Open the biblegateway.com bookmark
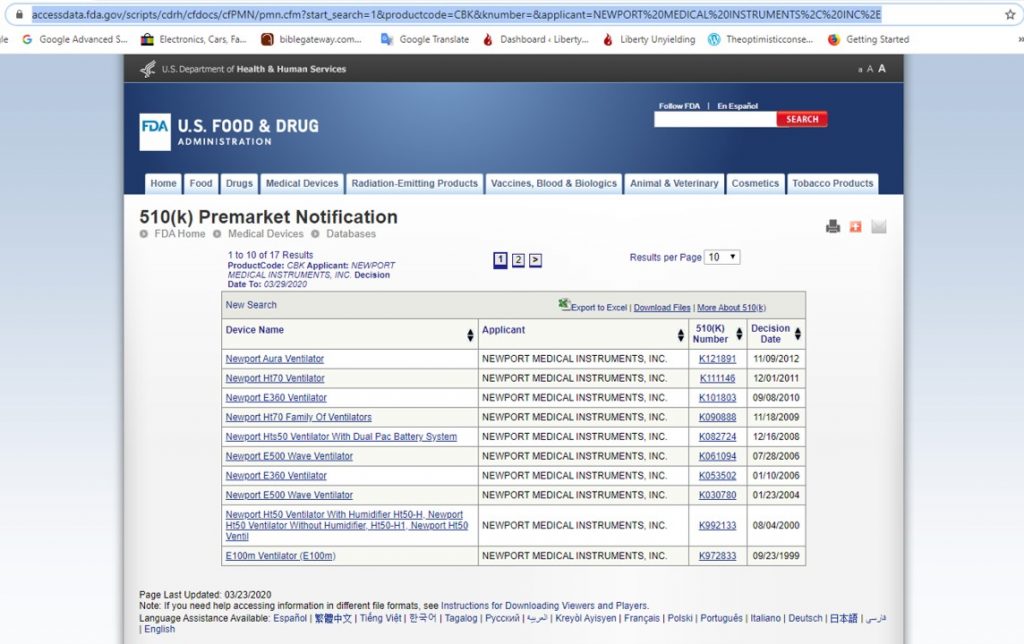The width and height of the screenshot is (1024, 644). tap(312, 39)
